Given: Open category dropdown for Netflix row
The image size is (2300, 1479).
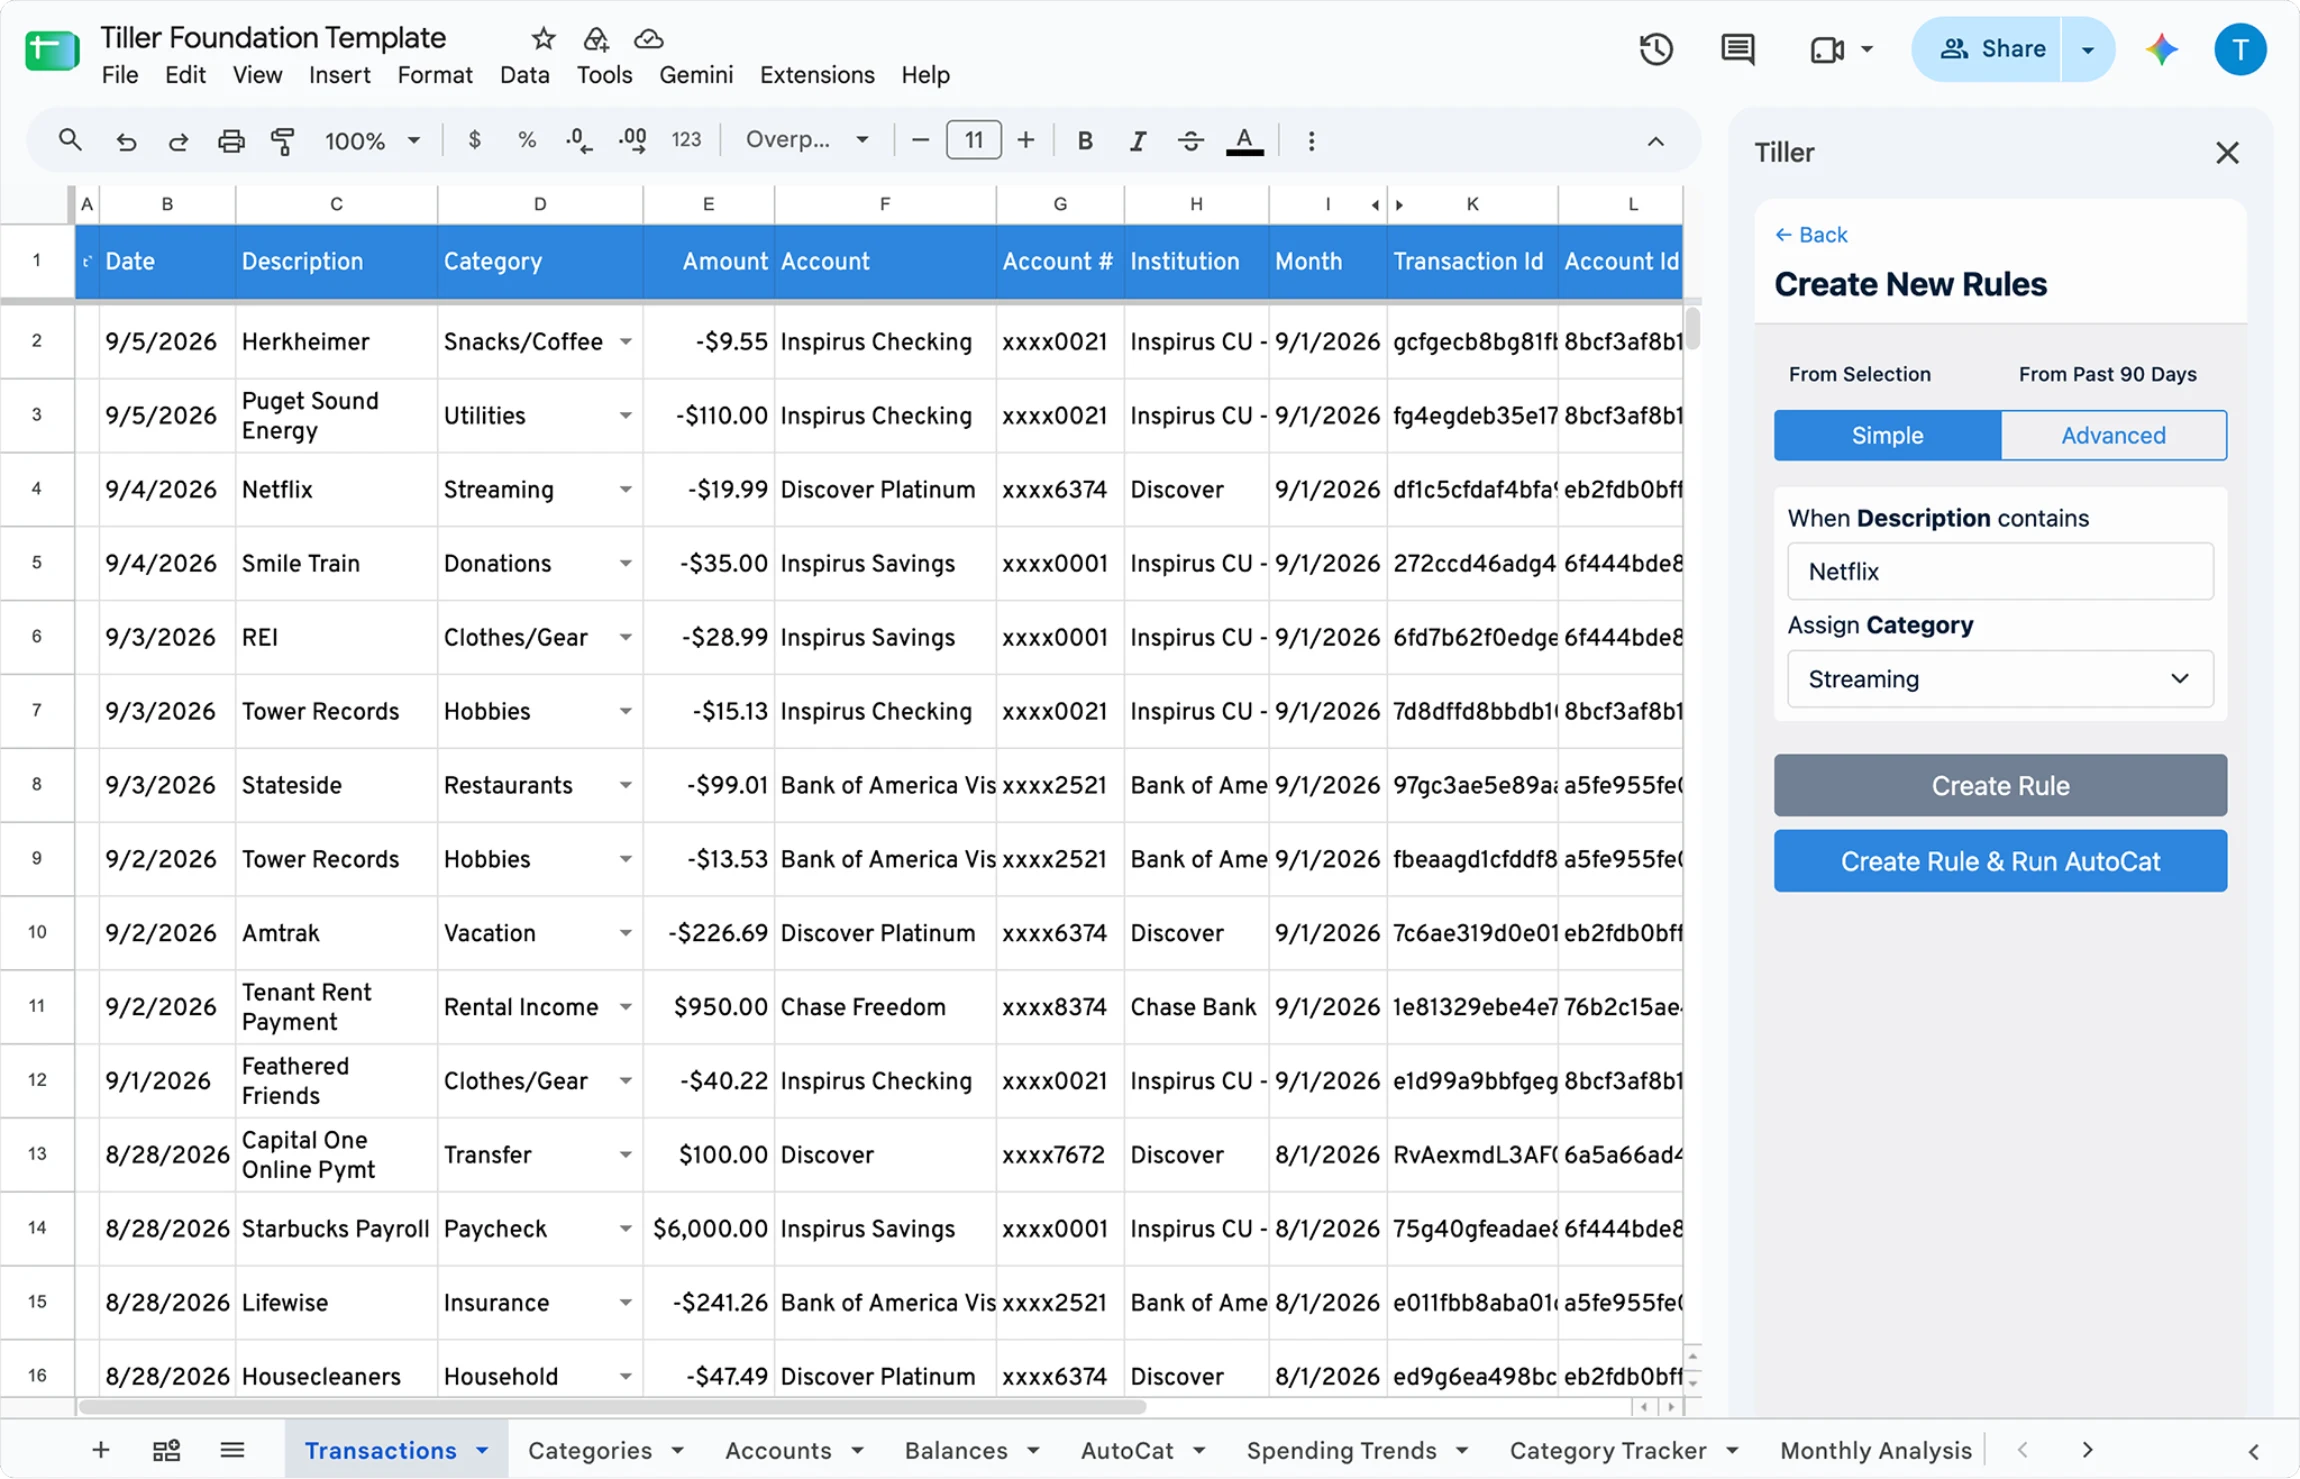Looking at the screenshot, I should 625,490.
